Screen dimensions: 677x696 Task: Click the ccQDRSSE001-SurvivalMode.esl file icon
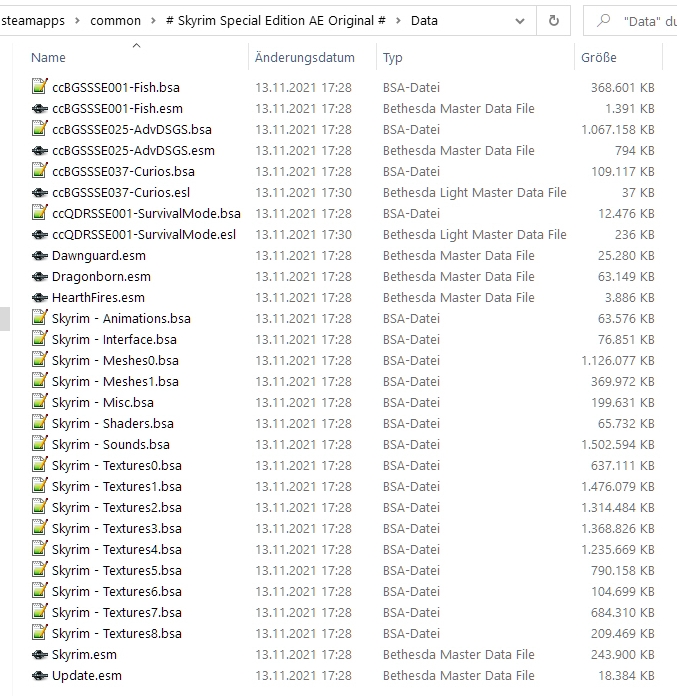40,234
